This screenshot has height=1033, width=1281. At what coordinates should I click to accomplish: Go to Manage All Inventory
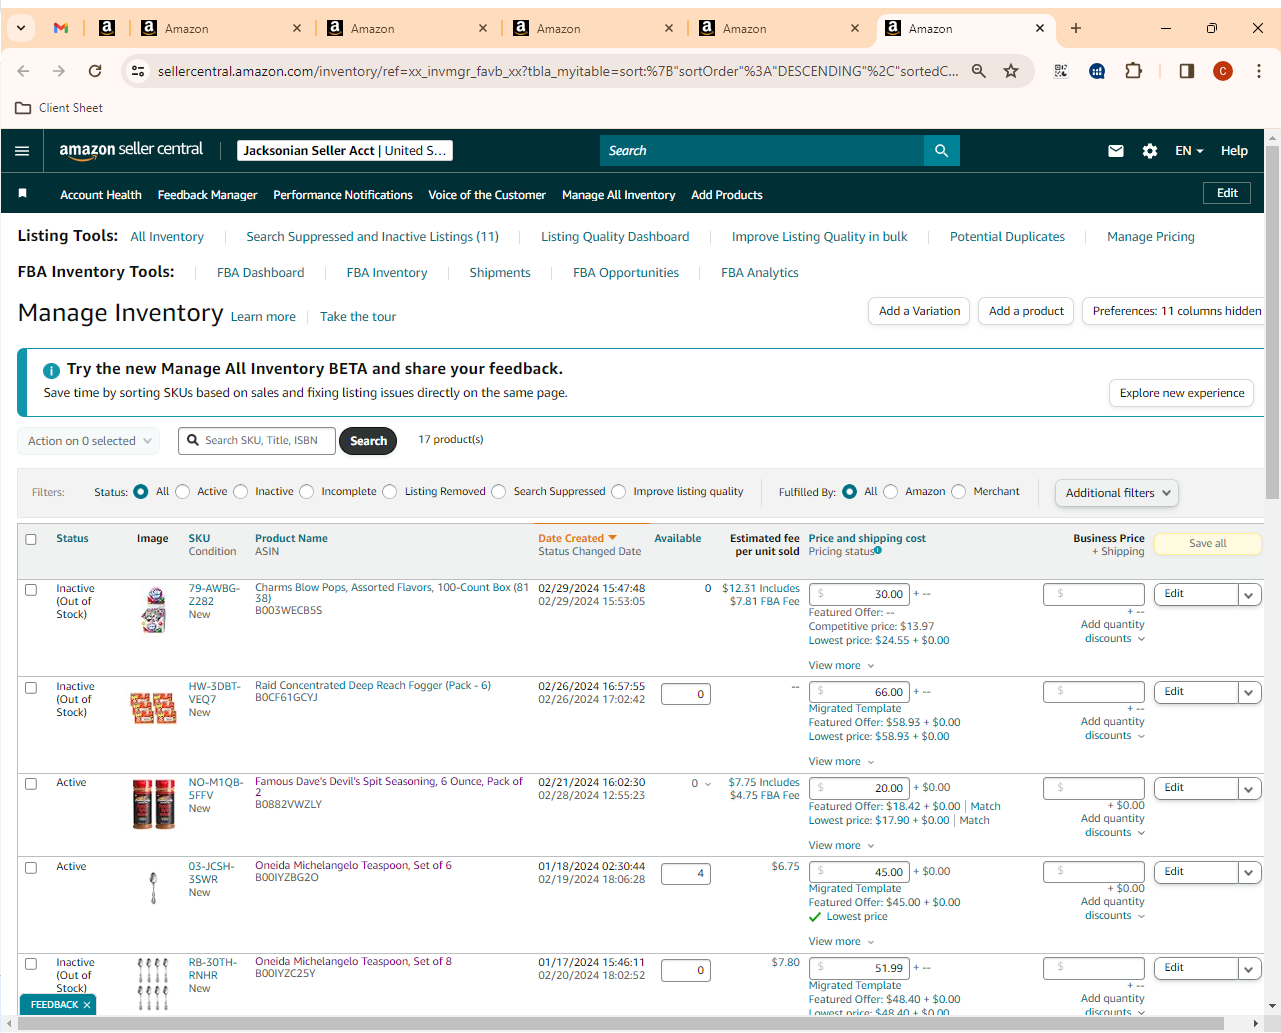point(619,195)
